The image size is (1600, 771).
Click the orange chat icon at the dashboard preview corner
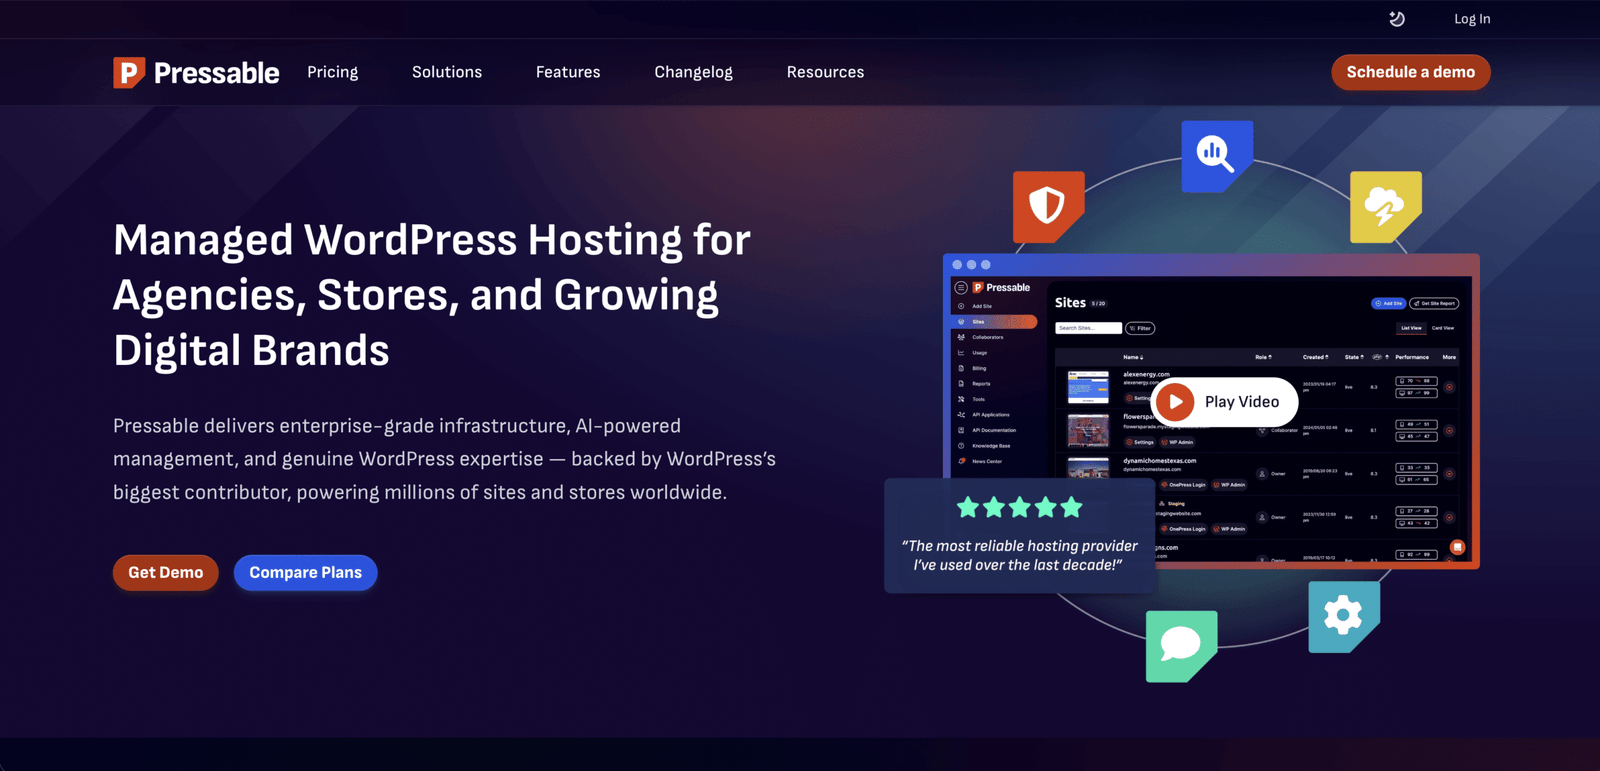[x=1458, y=547]
